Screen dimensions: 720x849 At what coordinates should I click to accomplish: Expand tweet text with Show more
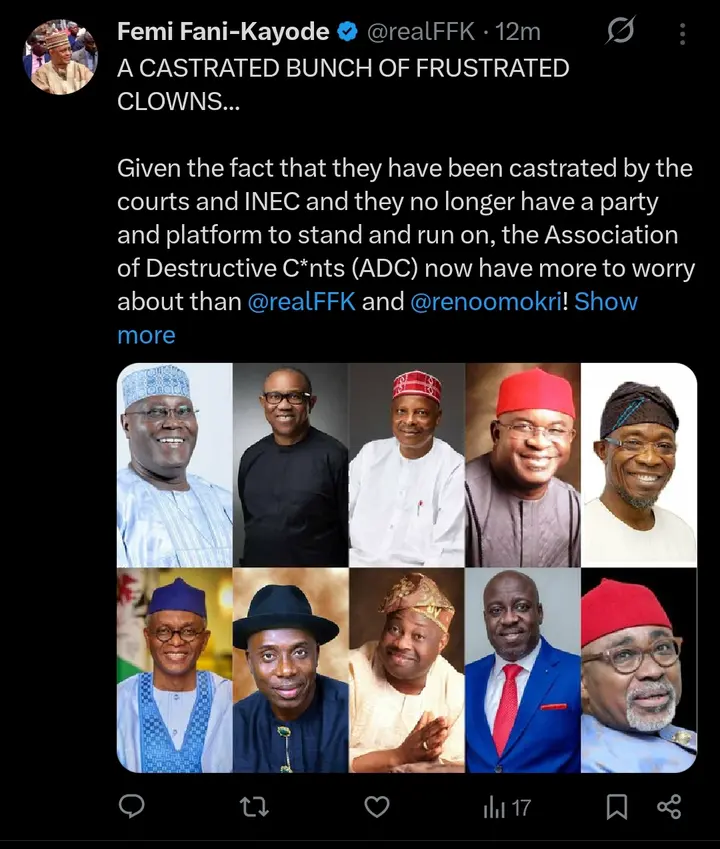point(606,301)
